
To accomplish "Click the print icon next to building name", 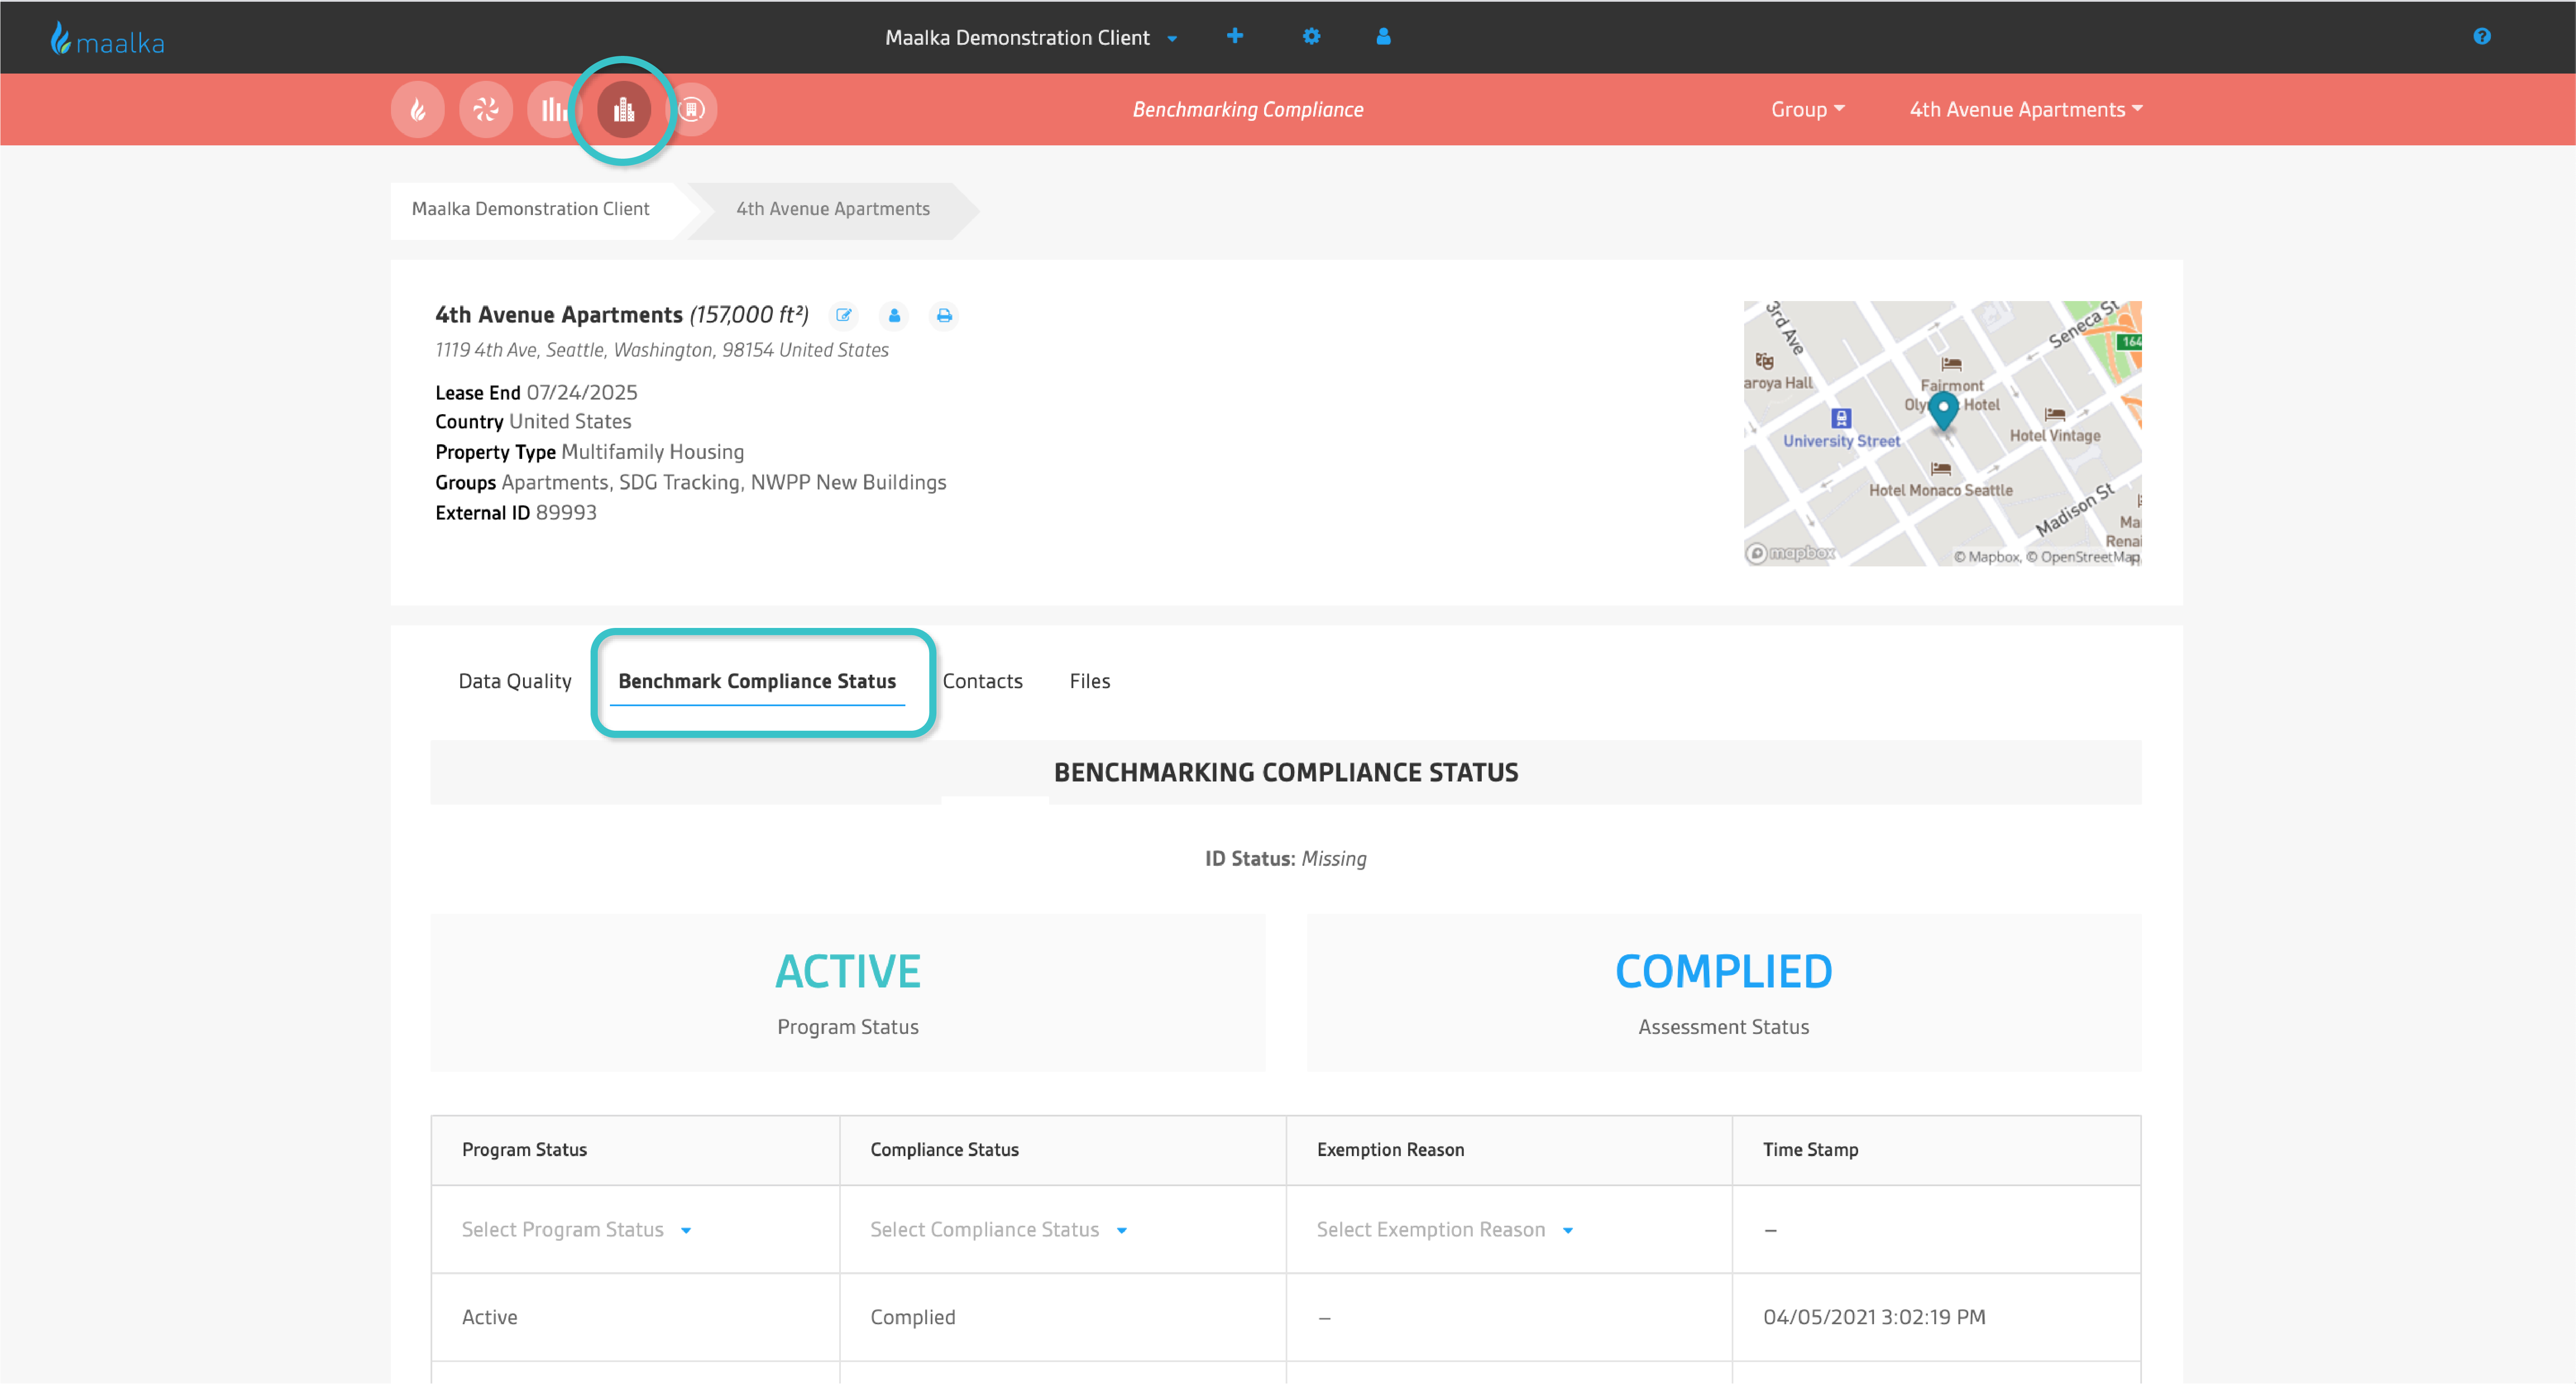I will click(x=944, y=316).
